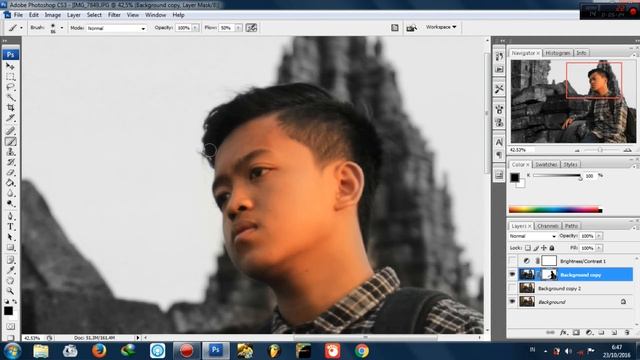
Task: Click the Create new layer icon
Action: [x=614, y=333]
